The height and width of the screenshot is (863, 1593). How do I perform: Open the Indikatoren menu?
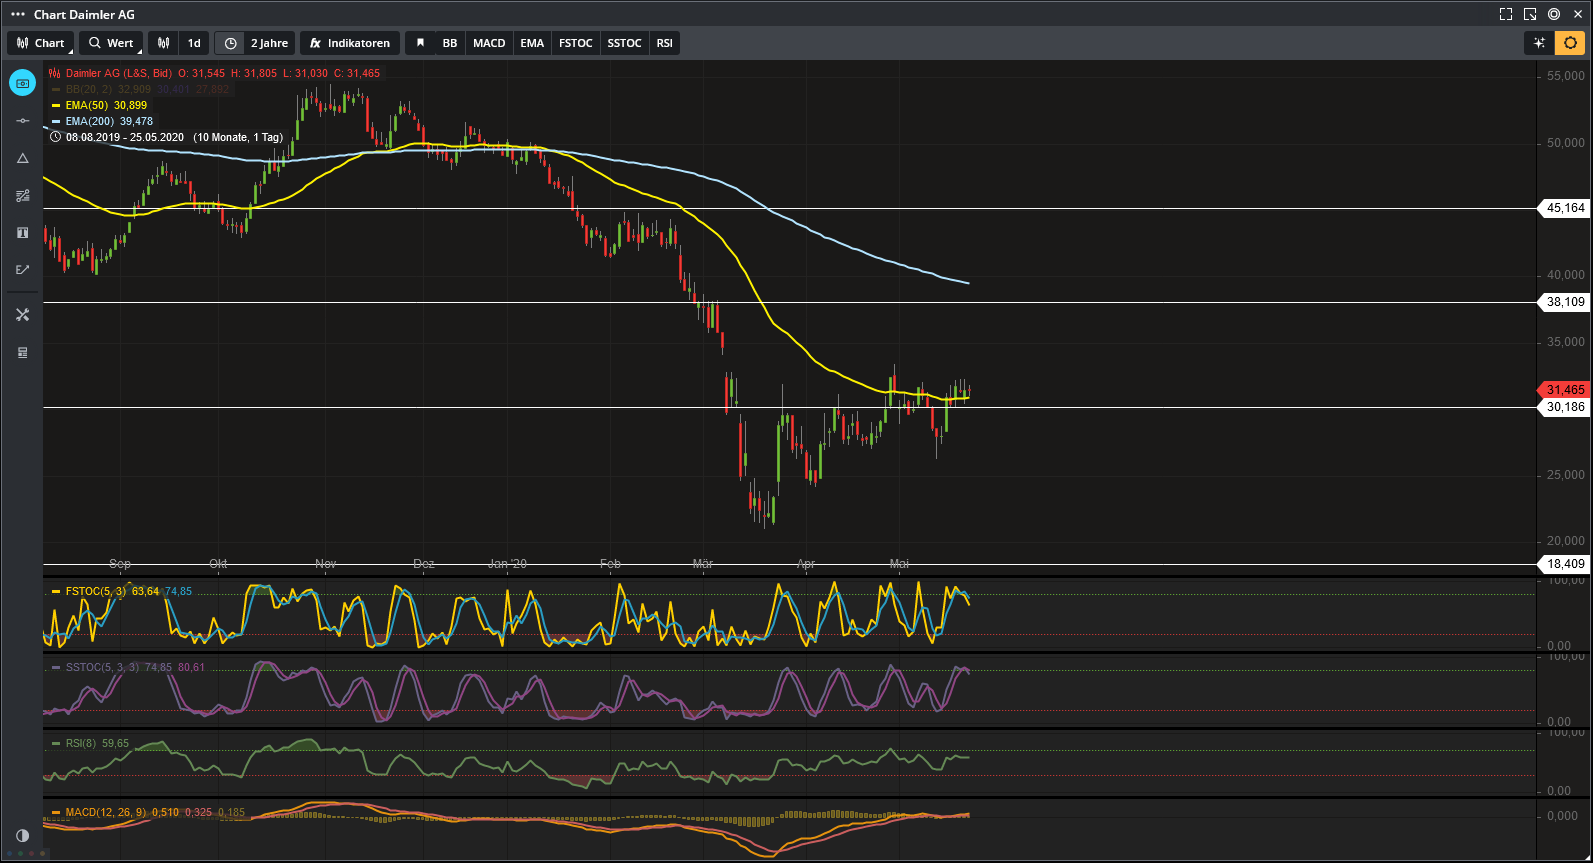tap(350, 43)
